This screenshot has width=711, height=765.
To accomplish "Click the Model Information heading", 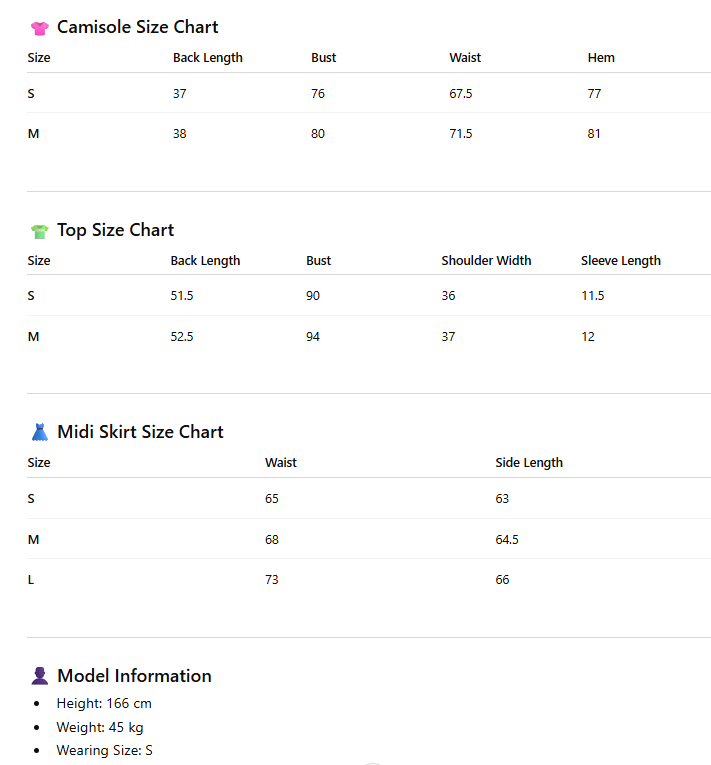I will tap(134, 676).
